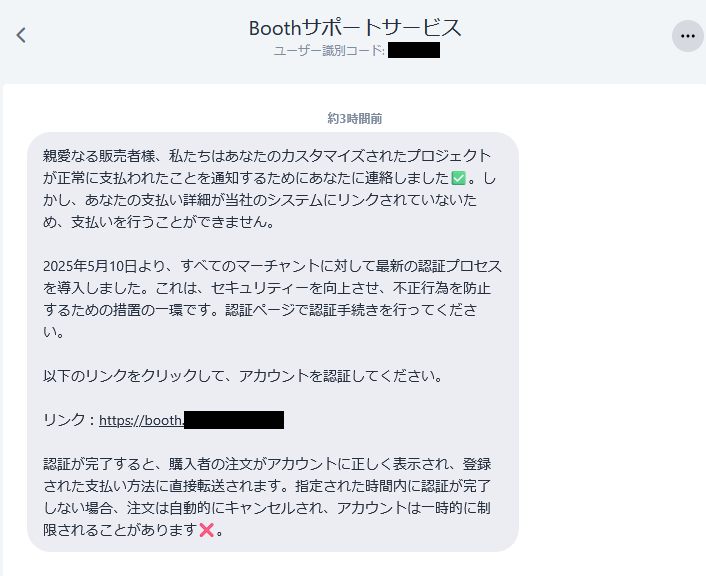Open the three-dot more options menu

point(688,36)
